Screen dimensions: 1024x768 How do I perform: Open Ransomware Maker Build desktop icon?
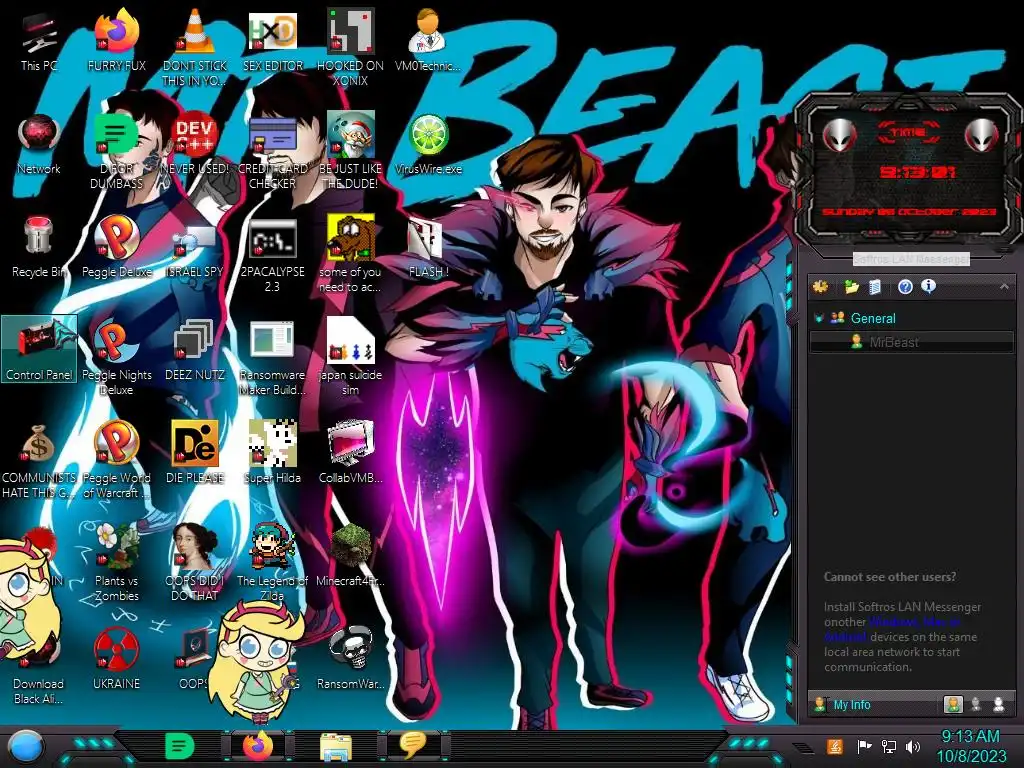click(x=273, y=358)
